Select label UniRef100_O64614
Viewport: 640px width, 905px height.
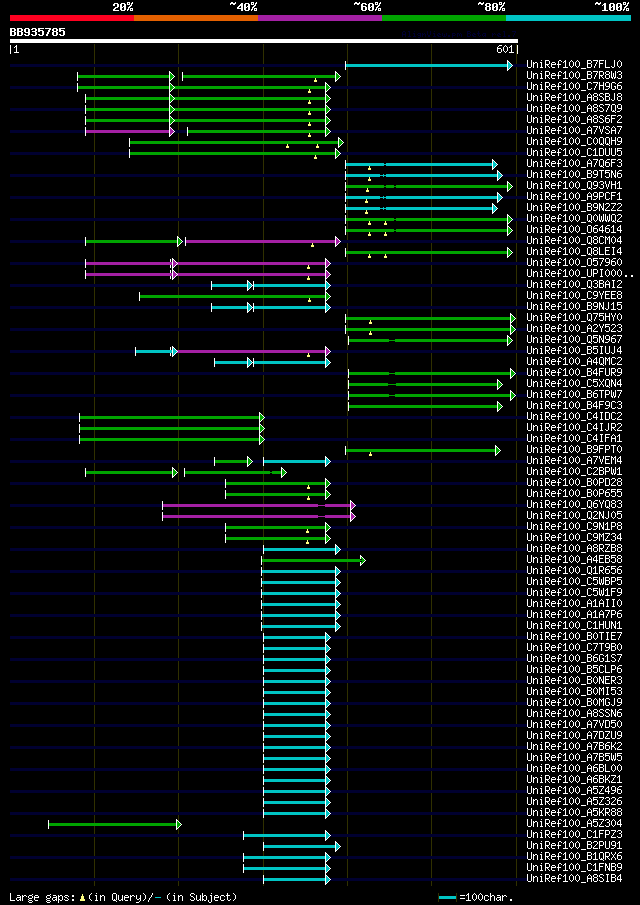click(574, 230)
